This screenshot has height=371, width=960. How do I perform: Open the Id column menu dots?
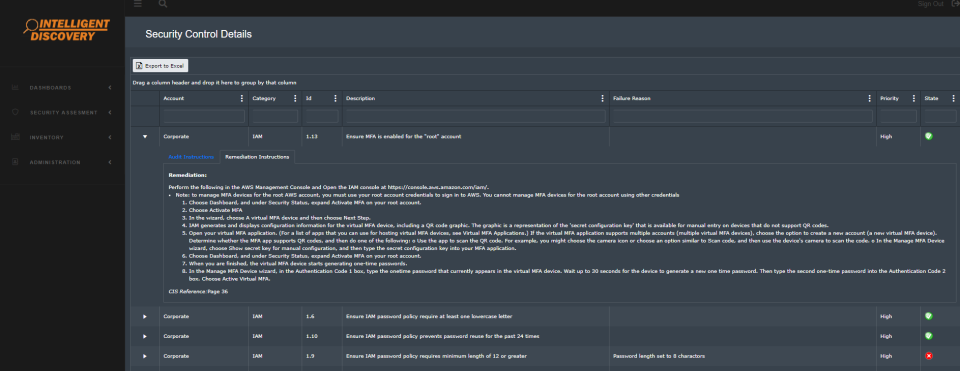point(335,98)
